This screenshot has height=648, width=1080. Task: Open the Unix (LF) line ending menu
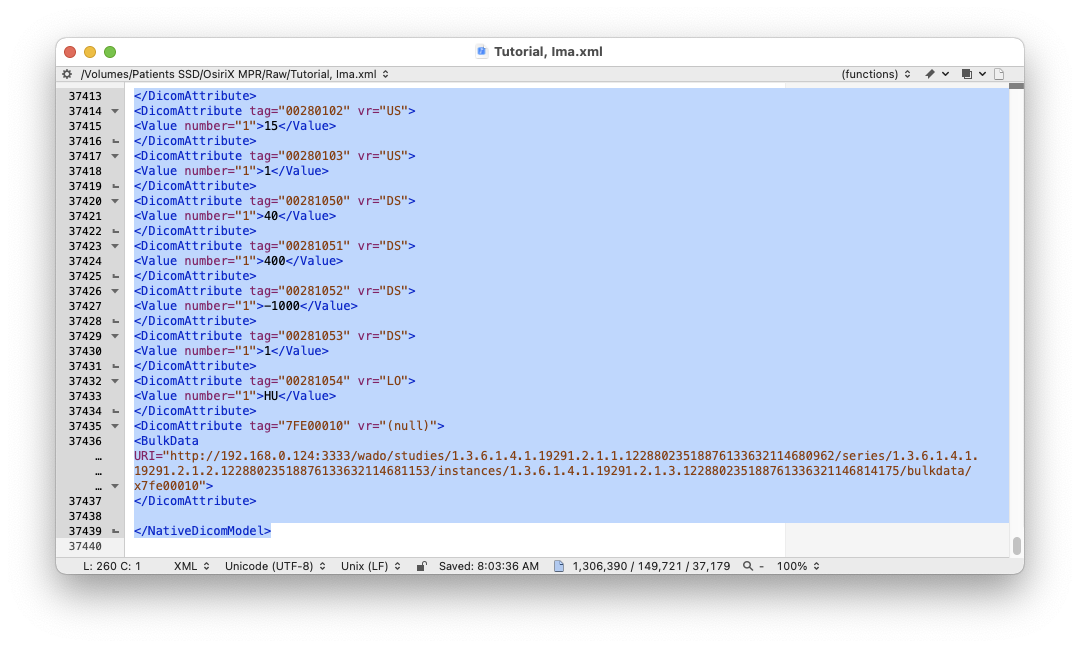click(371, 566)
